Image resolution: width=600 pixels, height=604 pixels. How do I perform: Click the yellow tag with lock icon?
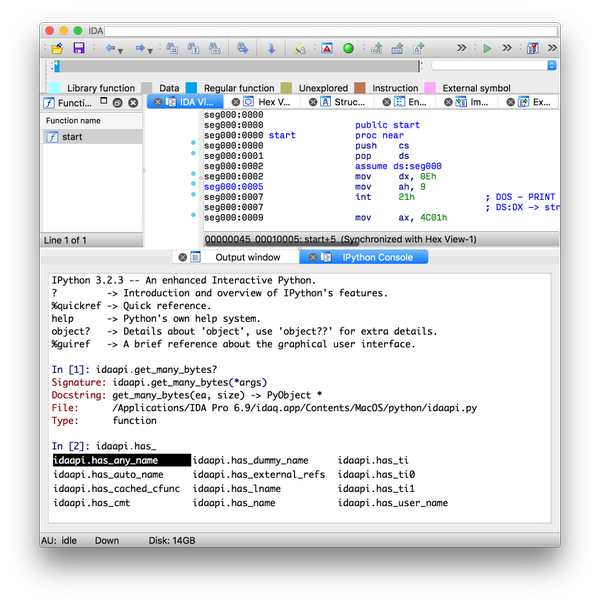click(x=300, y=49)
